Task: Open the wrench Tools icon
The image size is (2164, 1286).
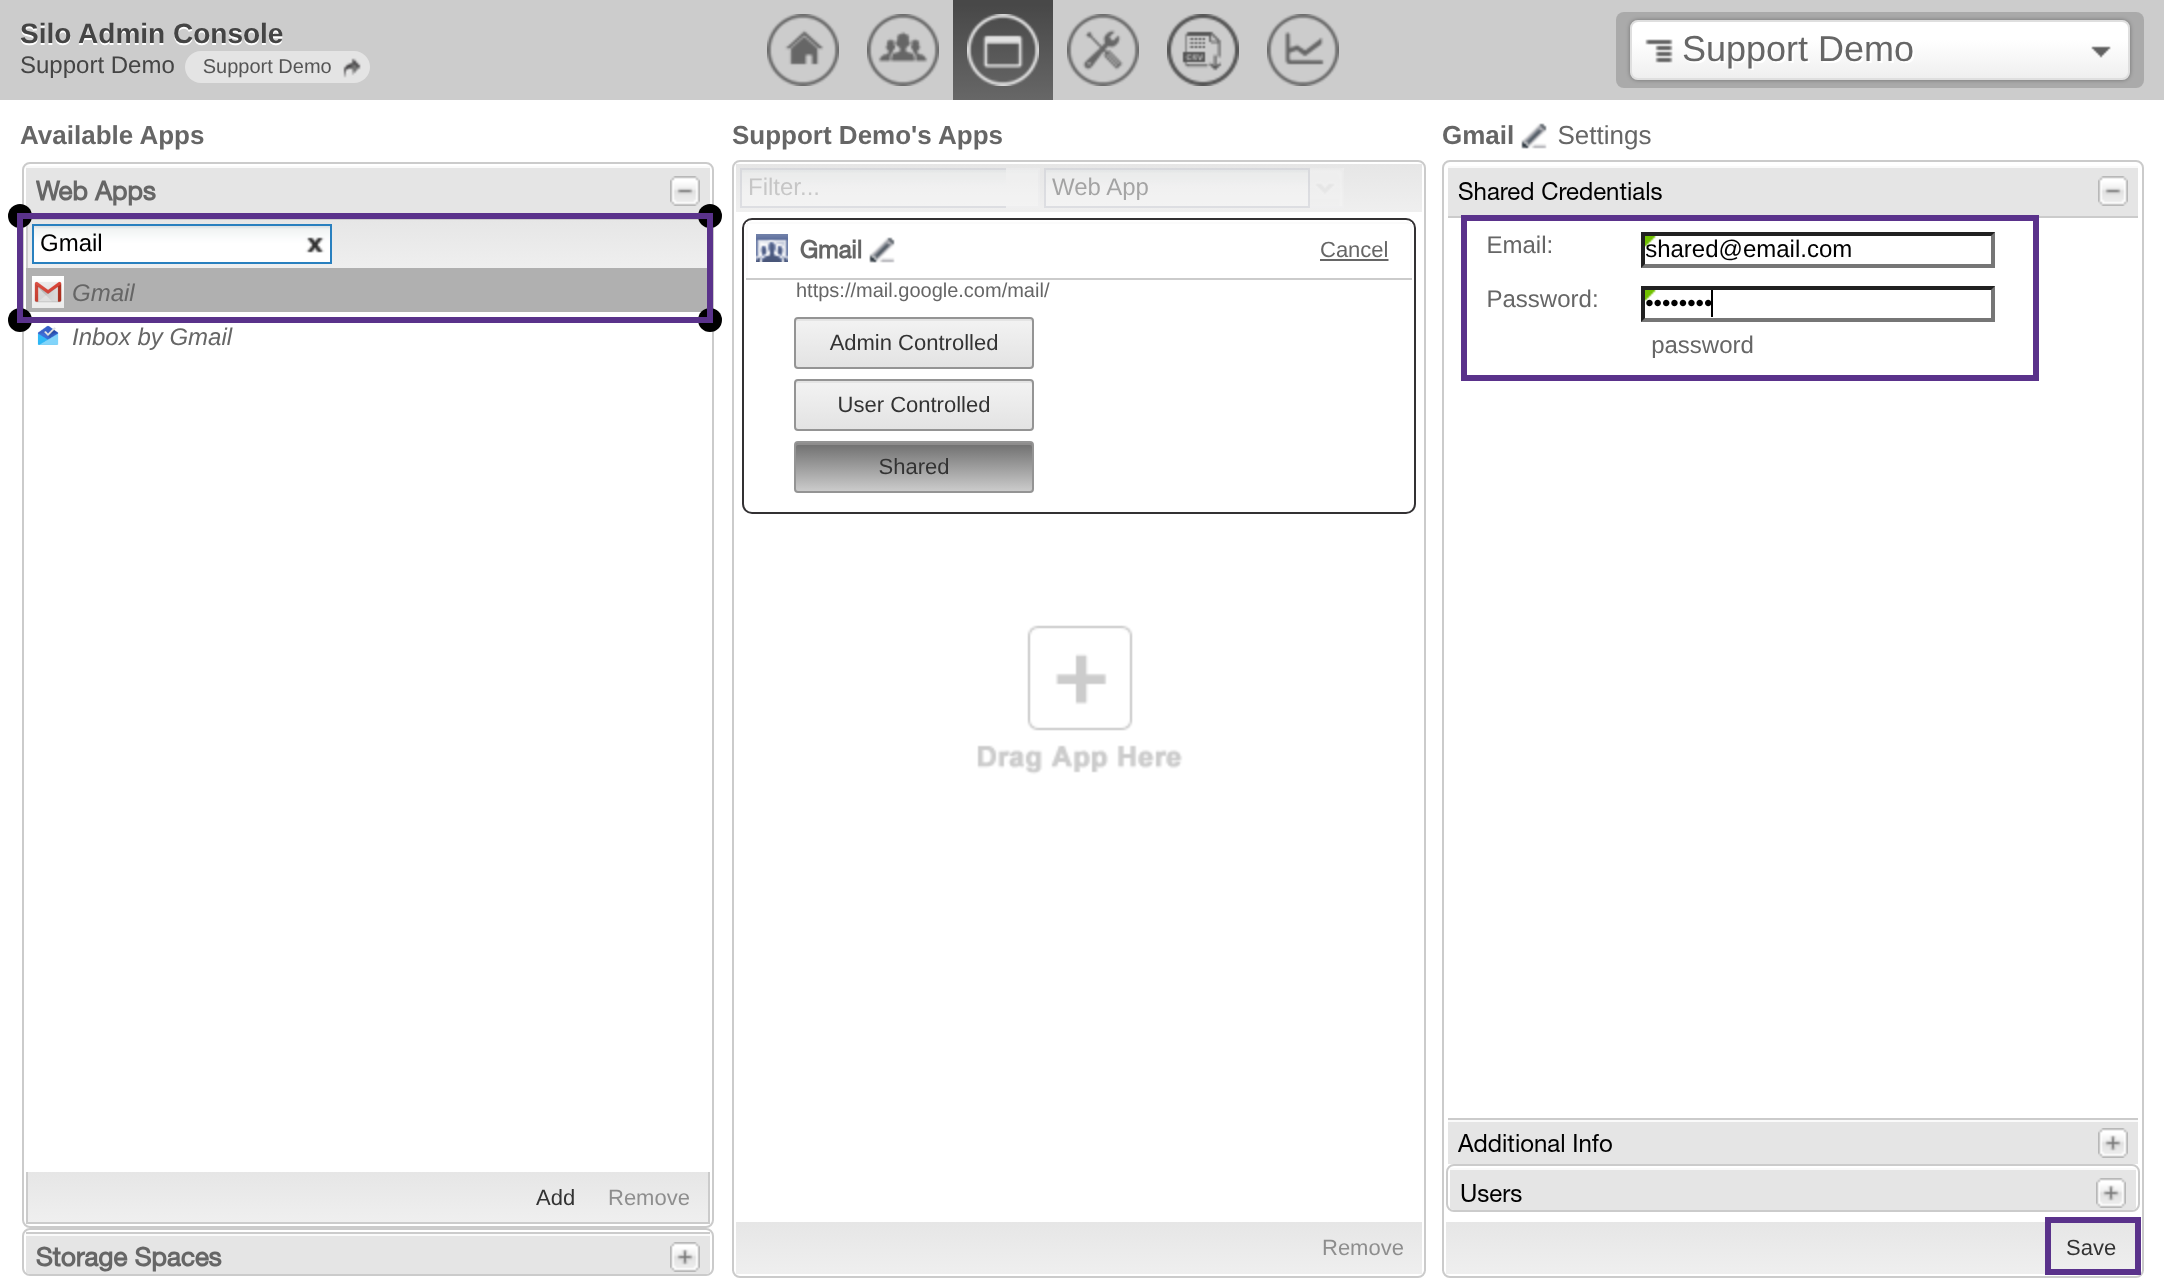Action: pyautogui.click(x=1102, y=50)
